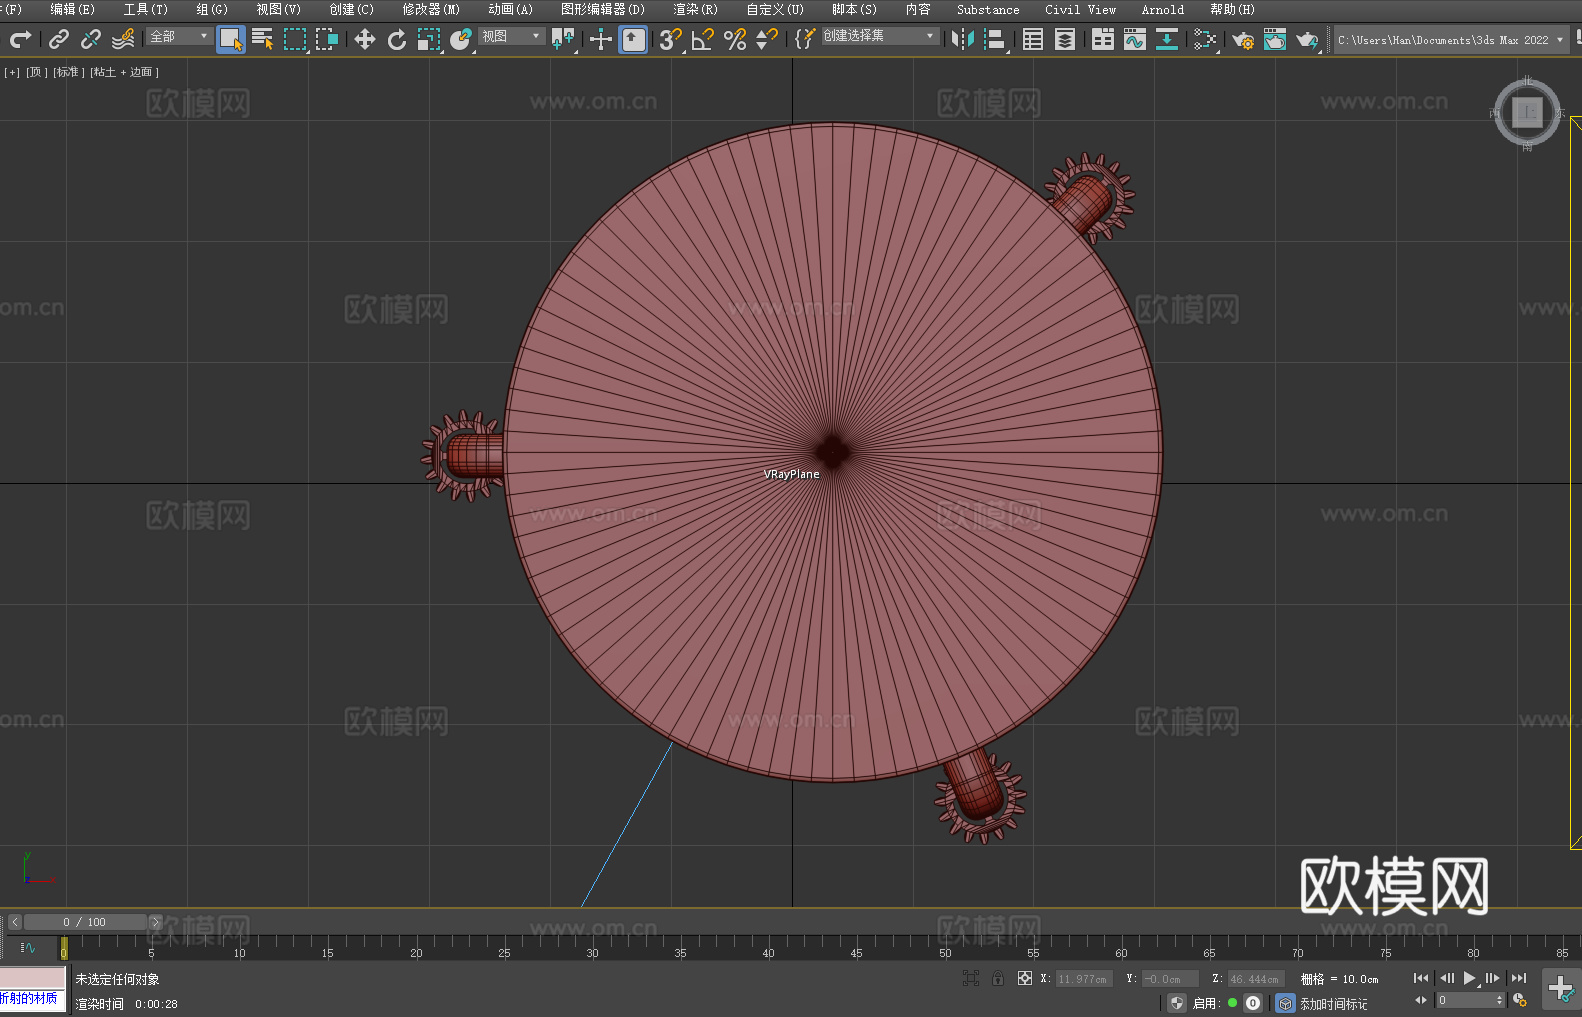Viewport: 1582px width, 1017px height.
Task: Click the 添加时间标记 label
Action: tap(1333, 1003)
